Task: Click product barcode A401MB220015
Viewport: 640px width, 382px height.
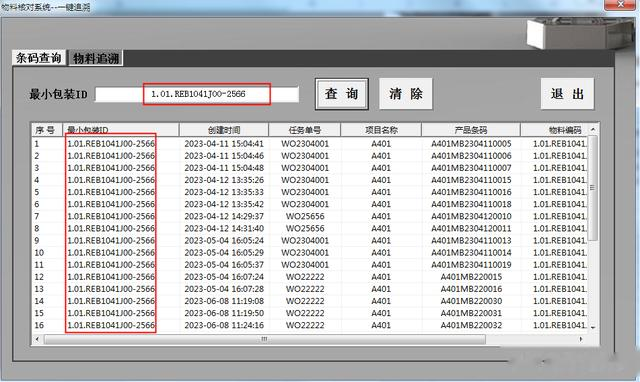Action: coord(471,277)
